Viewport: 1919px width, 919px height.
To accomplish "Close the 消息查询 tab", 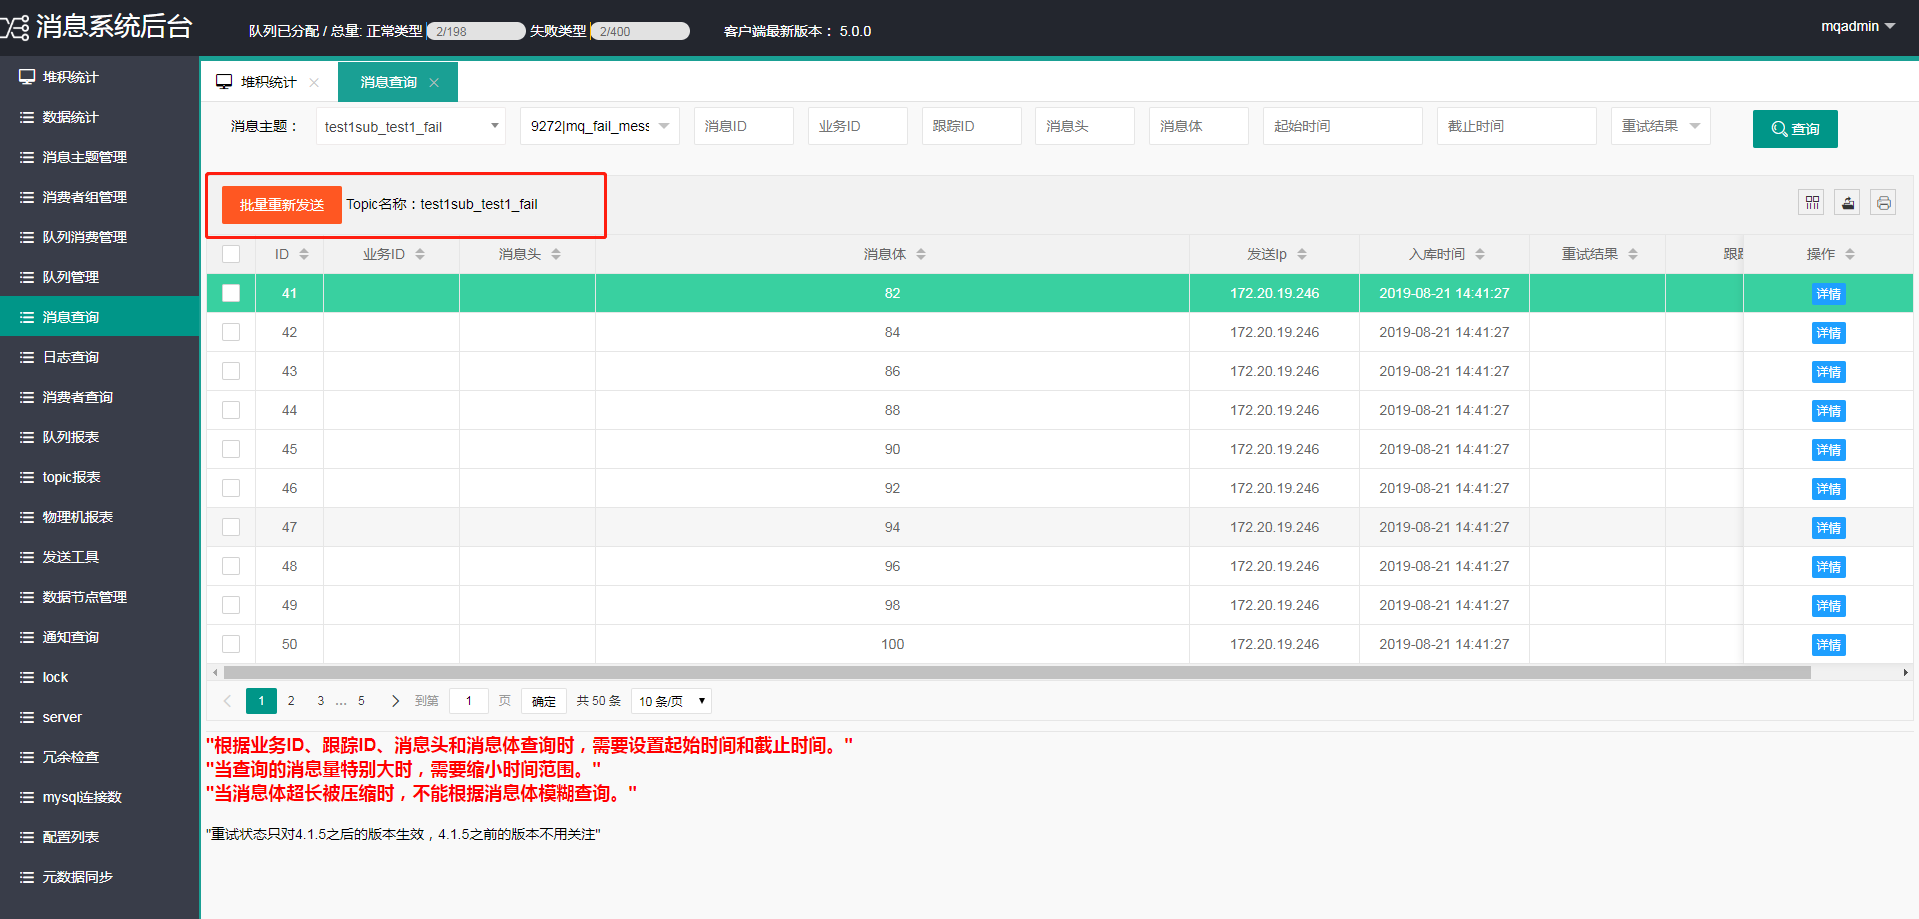I will pyautogui.click(x=434, y=82).
